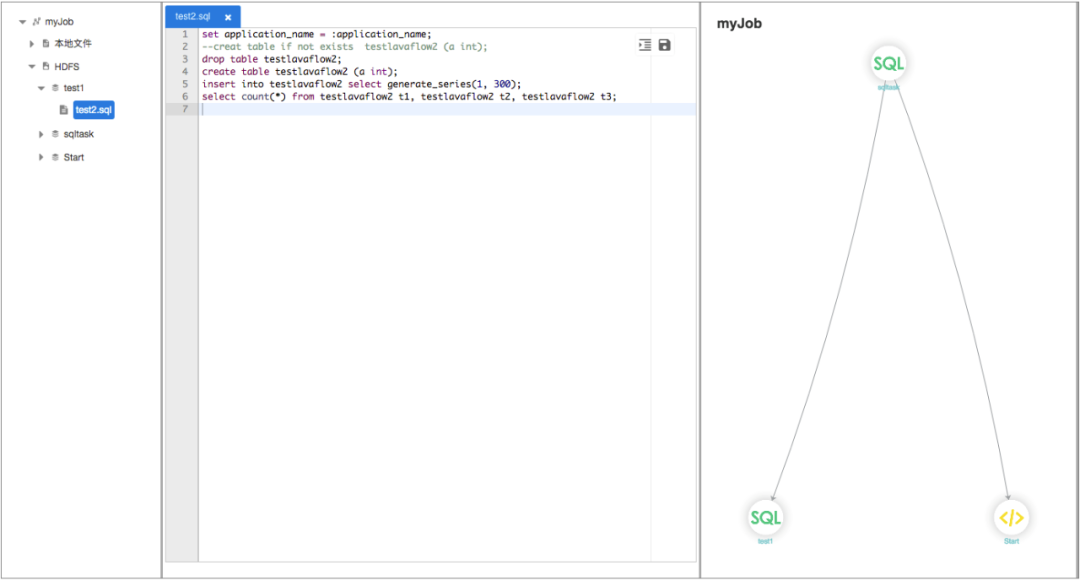Select the Start code node in graph
The height and width of the screenshot is (581, 1080).
1011,518
